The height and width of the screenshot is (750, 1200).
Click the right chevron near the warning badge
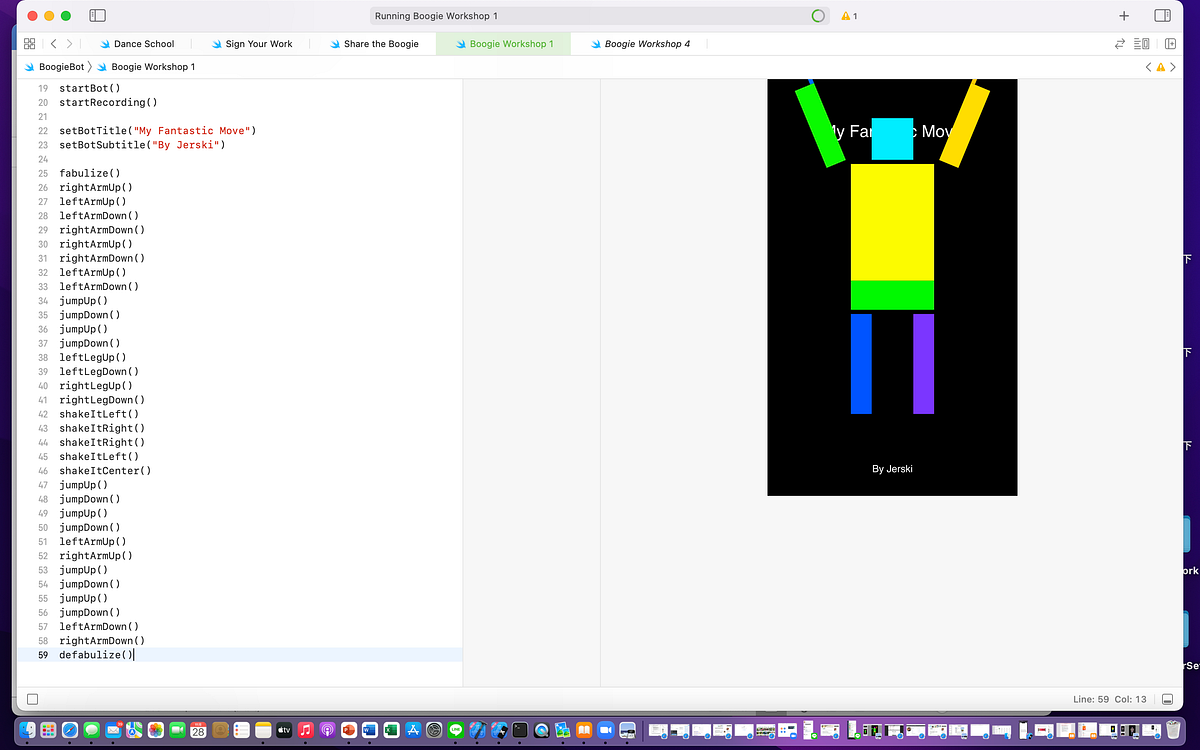tap(1172, 66)
